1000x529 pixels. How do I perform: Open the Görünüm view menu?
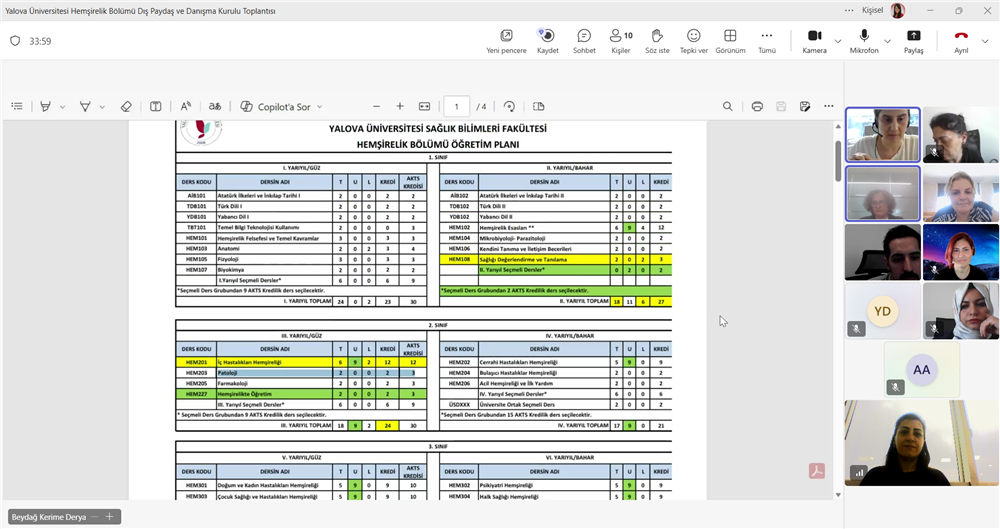[x=730, y=41]
